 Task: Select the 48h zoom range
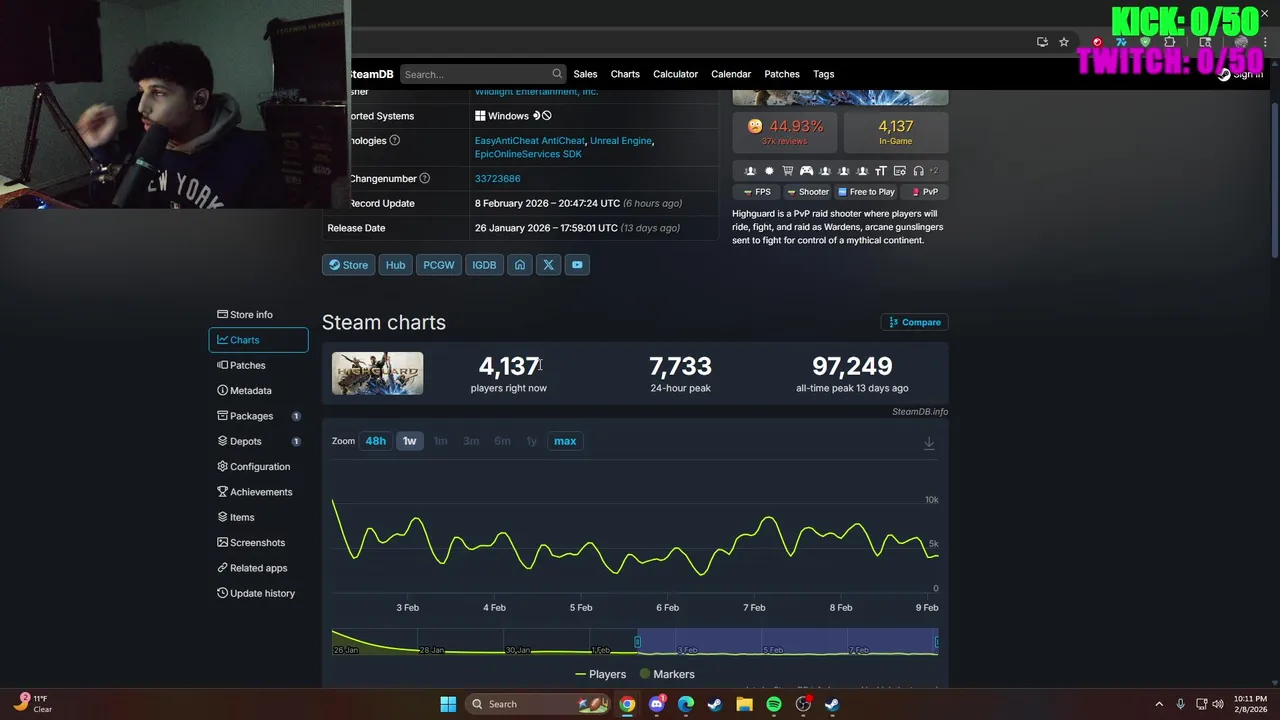[x=375, y=441]
